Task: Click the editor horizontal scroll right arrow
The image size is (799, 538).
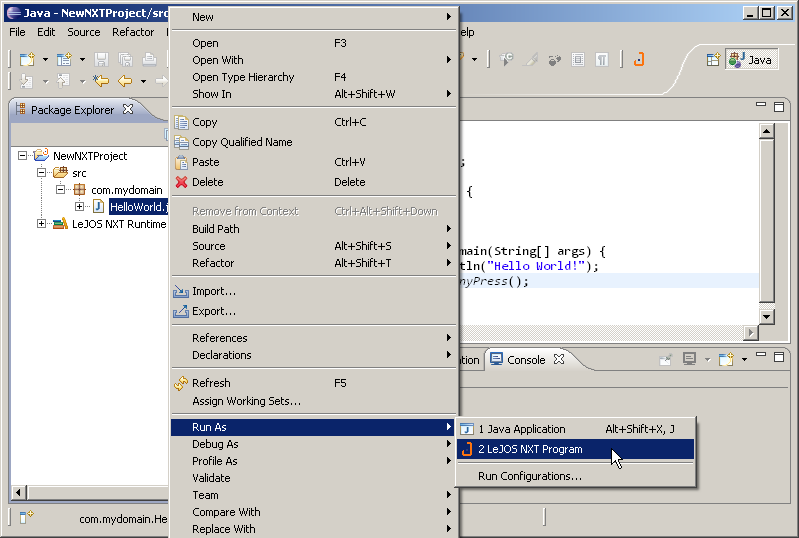Action: coord(751,333)
